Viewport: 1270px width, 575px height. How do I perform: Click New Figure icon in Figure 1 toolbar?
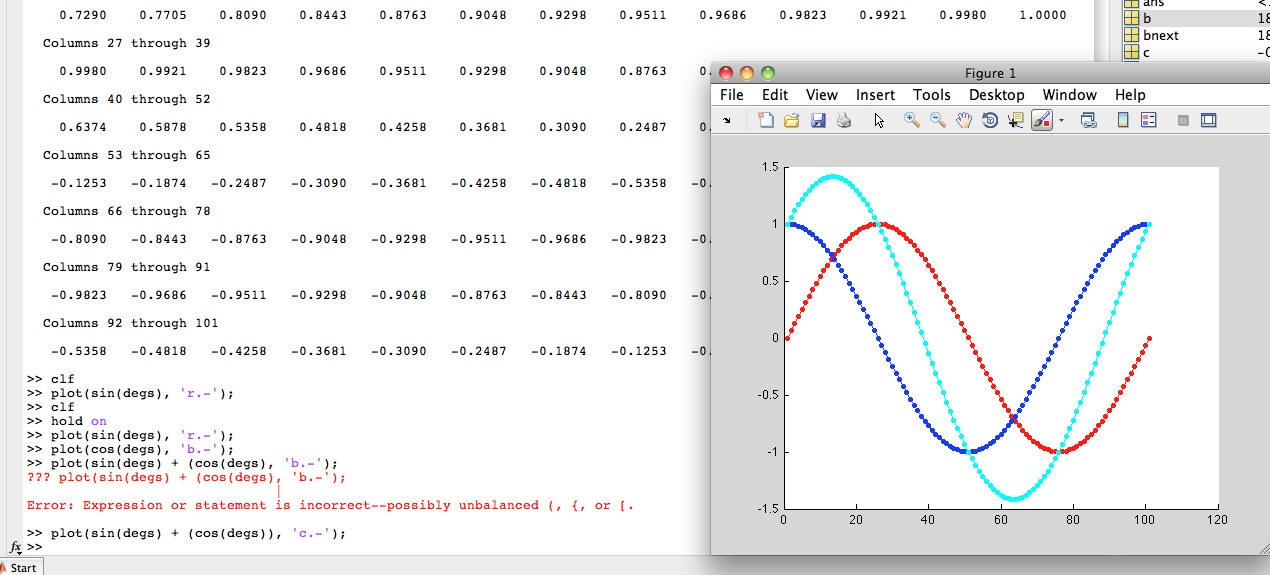pos(766,120)
